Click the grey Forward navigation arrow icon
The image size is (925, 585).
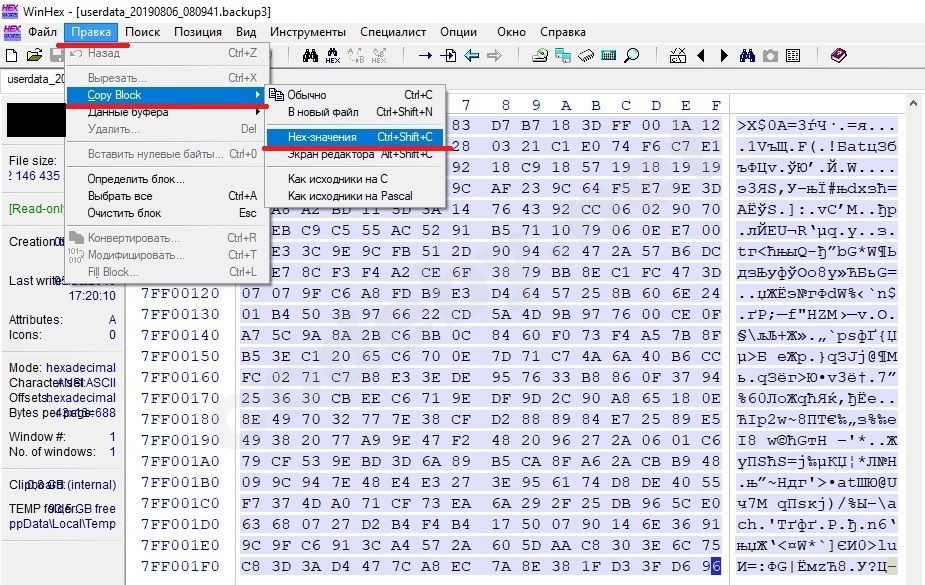point(494,55)
